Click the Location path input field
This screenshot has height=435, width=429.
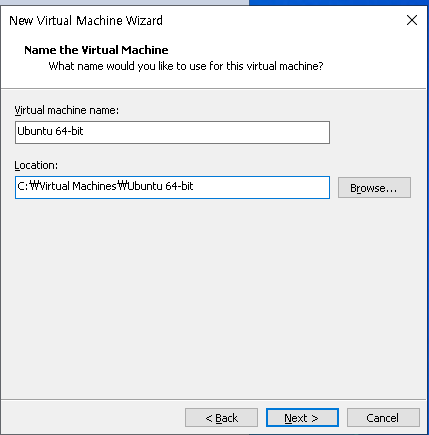coord(172,187)
